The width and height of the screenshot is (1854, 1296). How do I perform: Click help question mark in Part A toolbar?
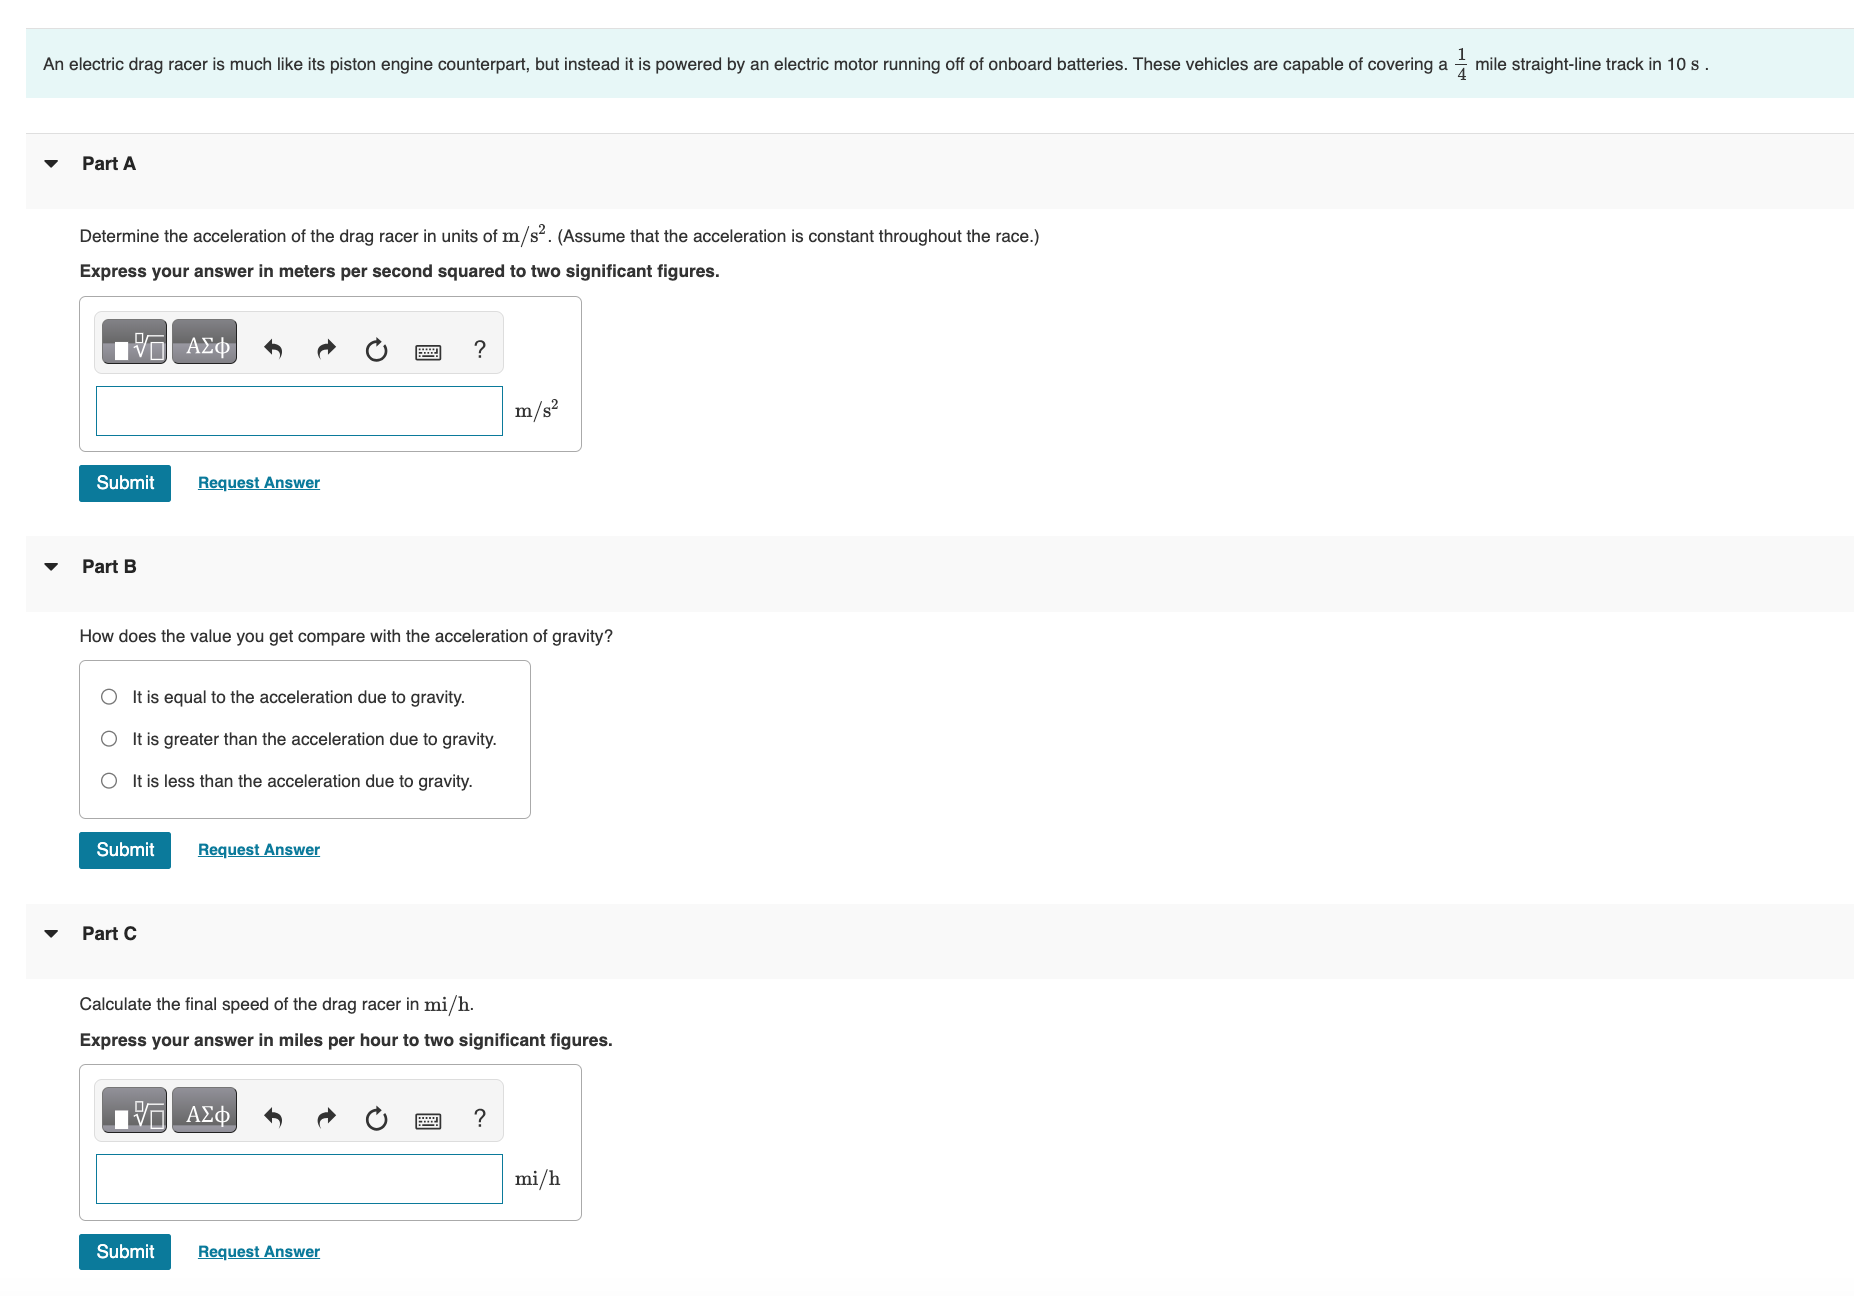pos(480,349)
